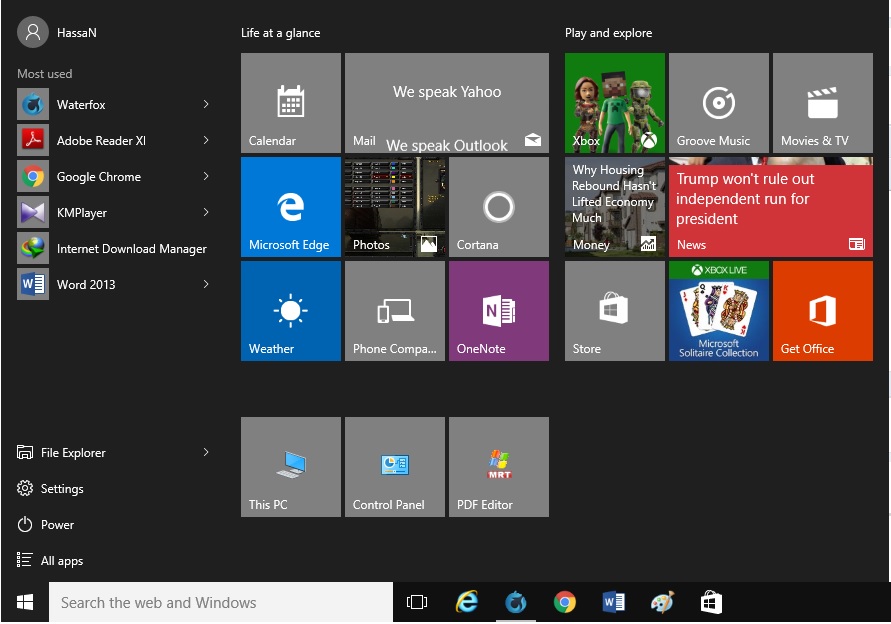This screenshot has height=624, width=891.
Task: Click the Power option
Action: click(x=57, y=525)
